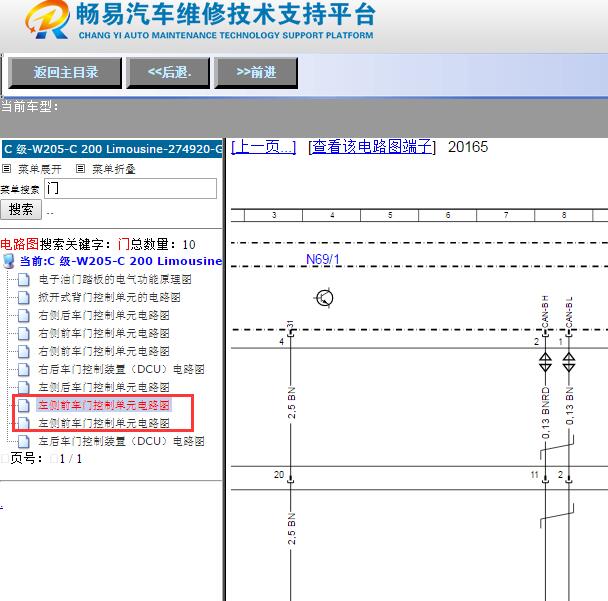The width and height of the screenshot is (608, 601).
Task: Click column number 3 in diagram ruler
Action: [274, 215]
